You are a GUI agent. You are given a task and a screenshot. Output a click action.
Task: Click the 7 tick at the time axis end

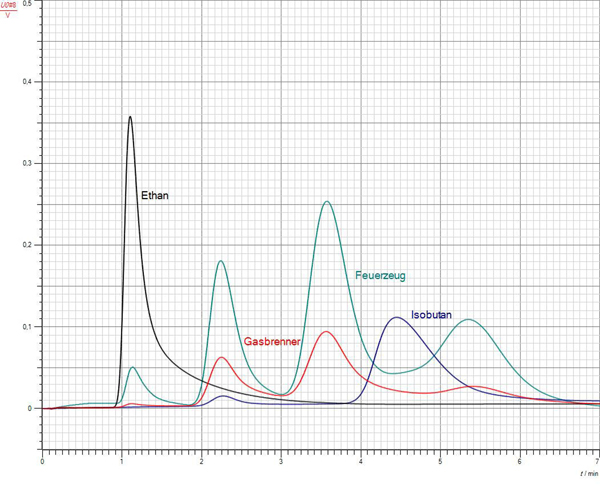597,462
